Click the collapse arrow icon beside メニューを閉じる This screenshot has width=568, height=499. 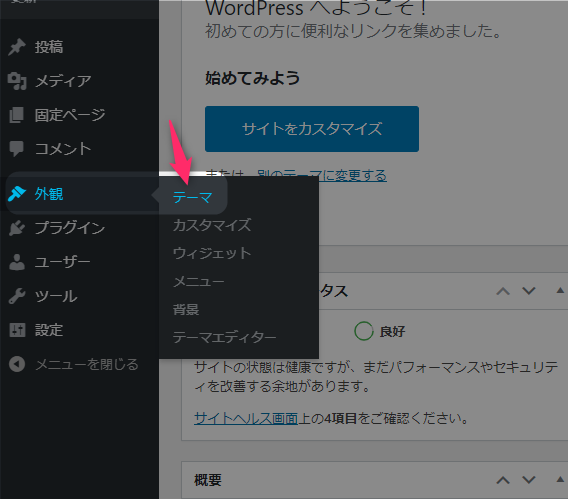[17, 364]
